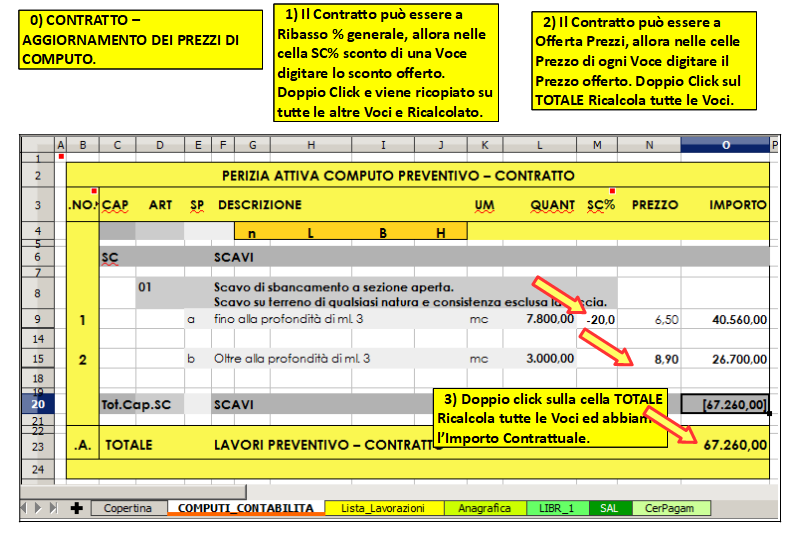Click the IMPORTO column heading

[737, 205]
